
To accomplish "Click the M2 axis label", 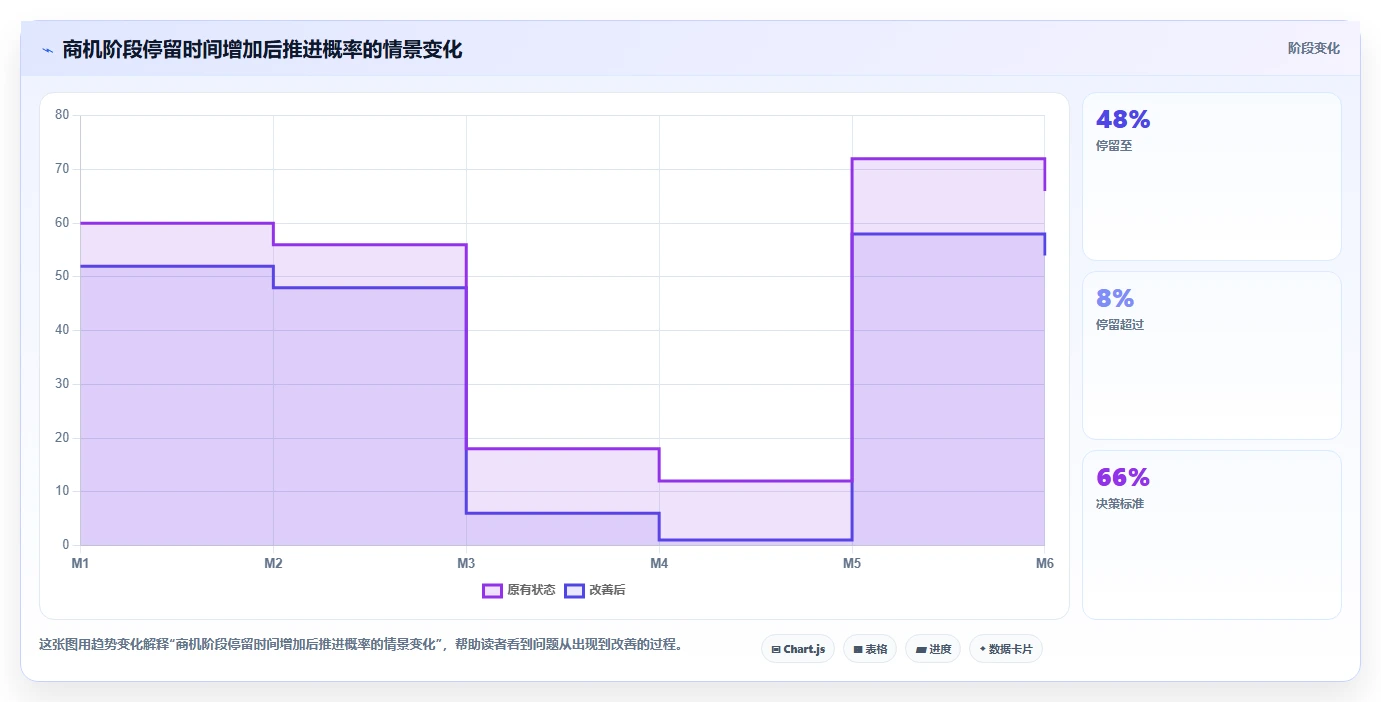I will [x=273, y=563].
